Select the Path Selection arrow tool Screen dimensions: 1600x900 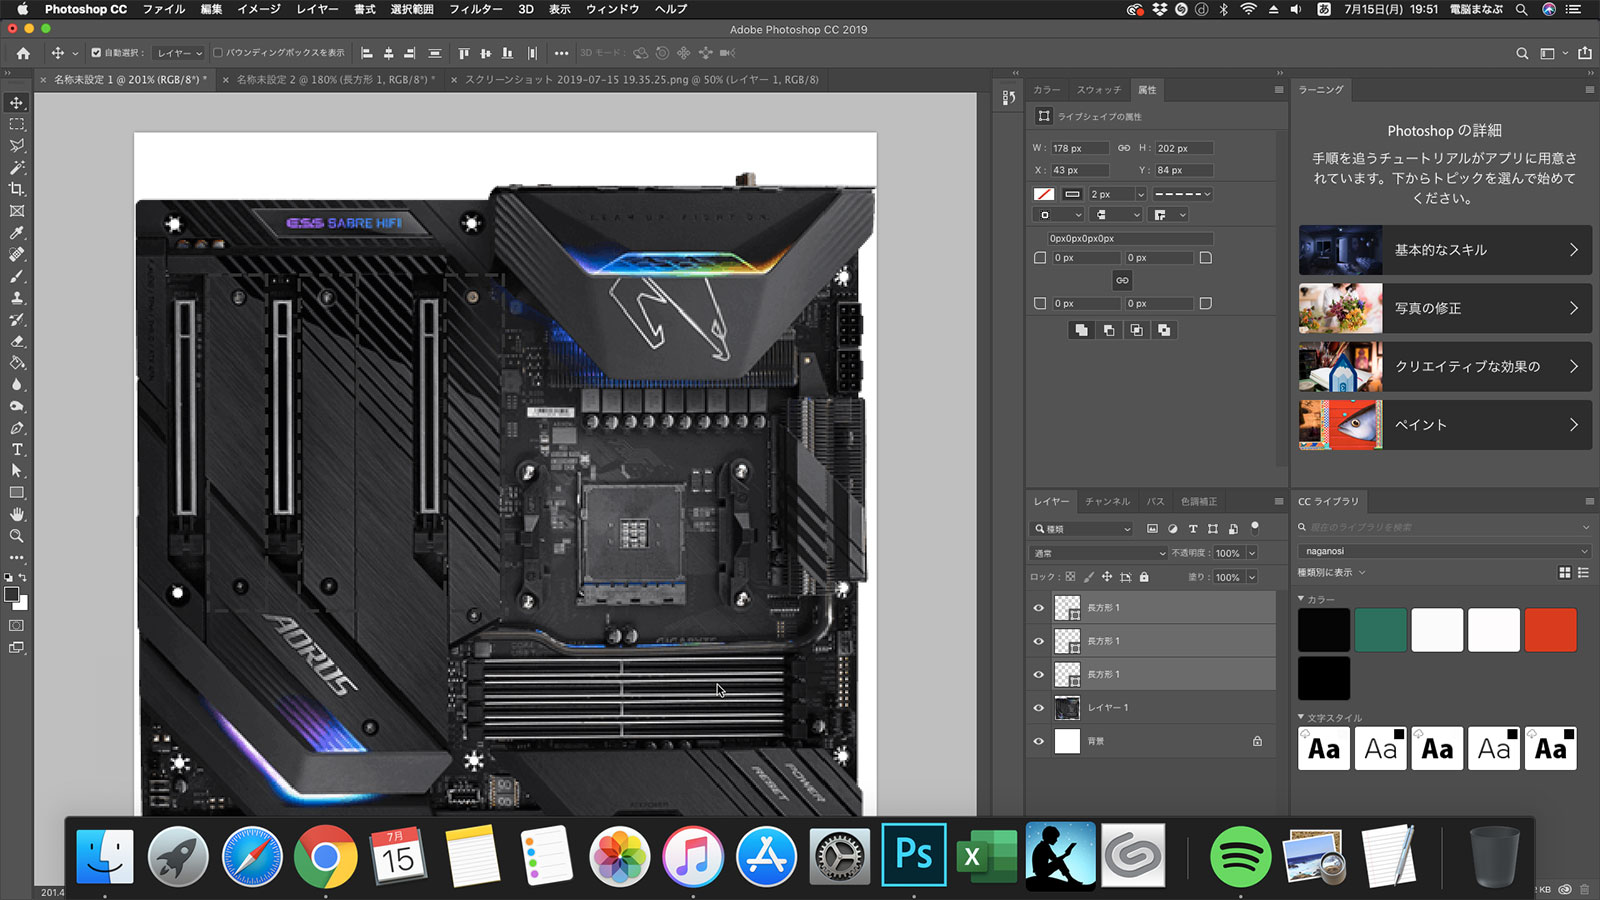click(17, 471)
